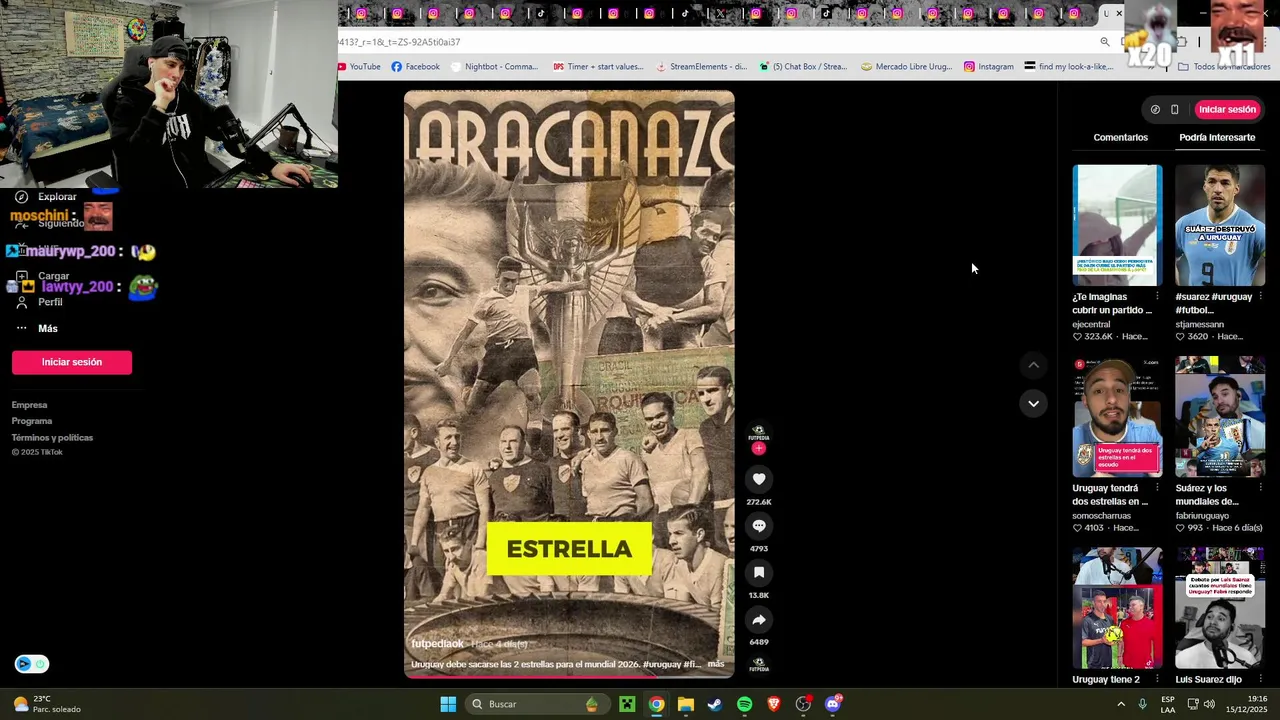The image size is (1280, 720).
Task: Open find my look-a-like bookmark
Action: click(x=1069, y=67)
